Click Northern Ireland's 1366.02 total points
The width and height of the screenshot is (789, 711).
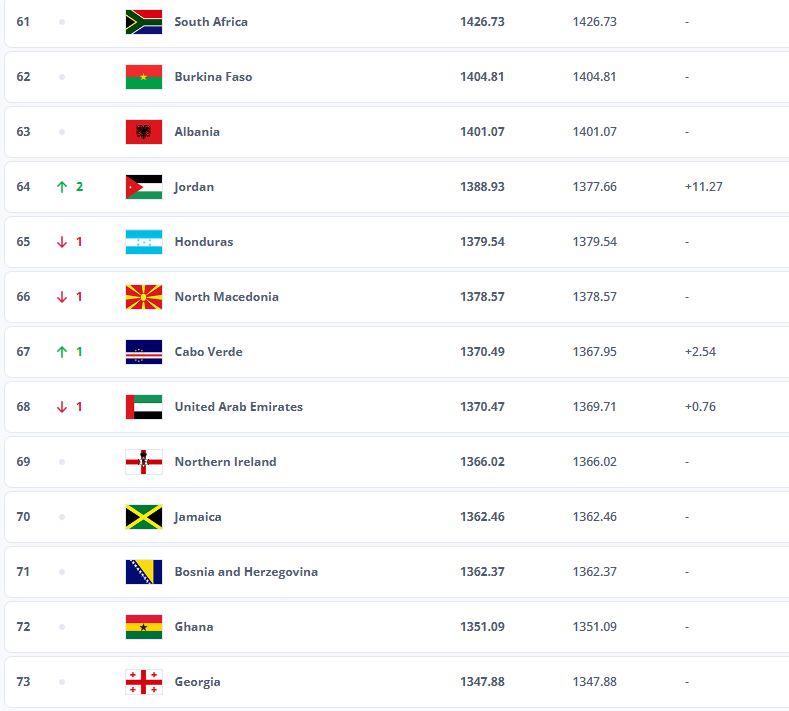pos(482,462)
